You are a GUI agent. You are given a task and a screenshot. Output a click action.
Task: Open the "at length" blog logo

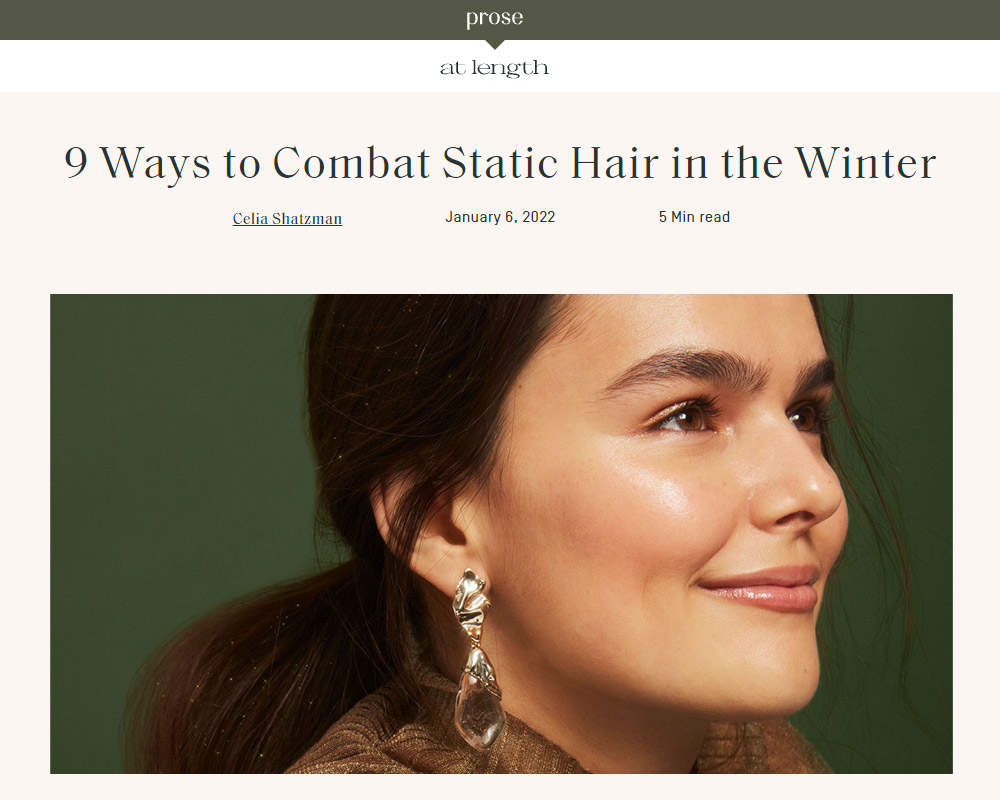pos(494,68)
